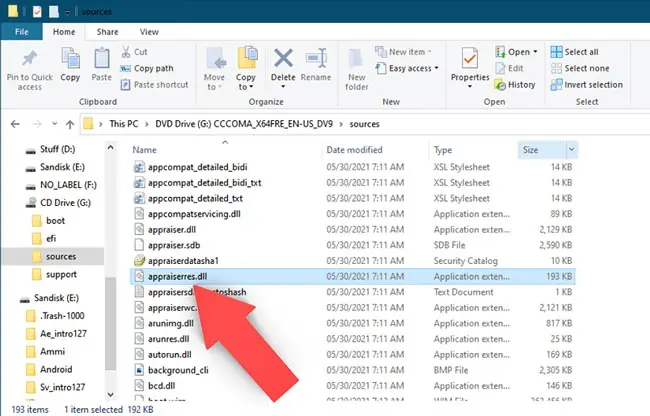Click the Properties icon
Image resolution: width=650 pixels, height=416 pixels.
[x=470, y=58]
